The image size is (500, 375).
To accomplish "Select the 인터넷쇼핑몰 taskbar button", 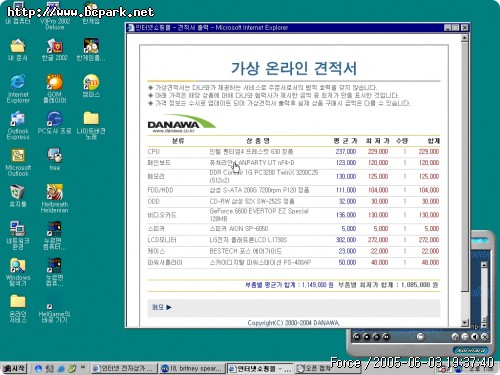I will (260, 368).
